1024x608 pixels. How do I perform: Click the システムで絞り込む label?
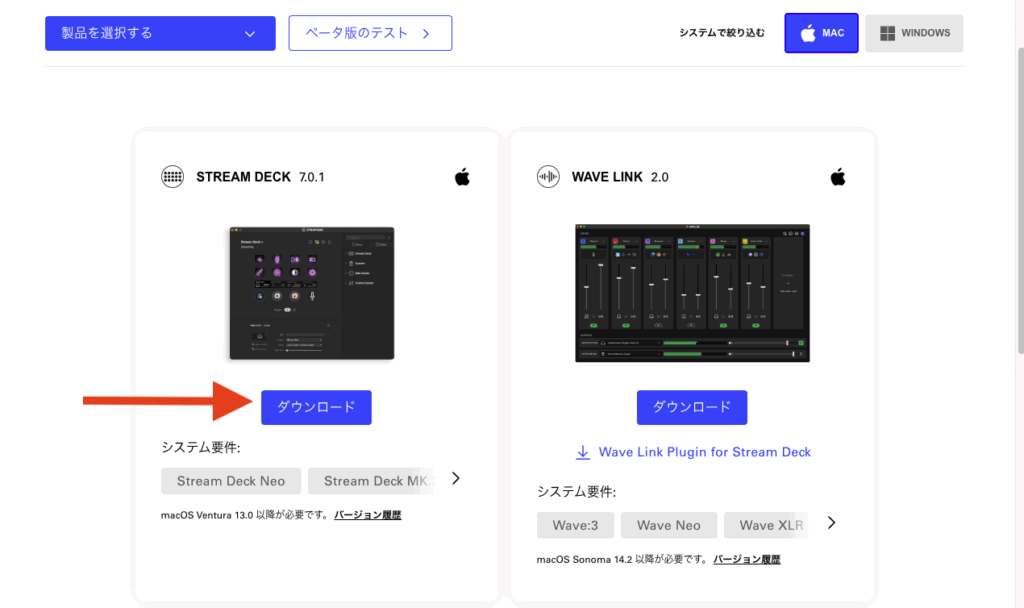(722, 33)
